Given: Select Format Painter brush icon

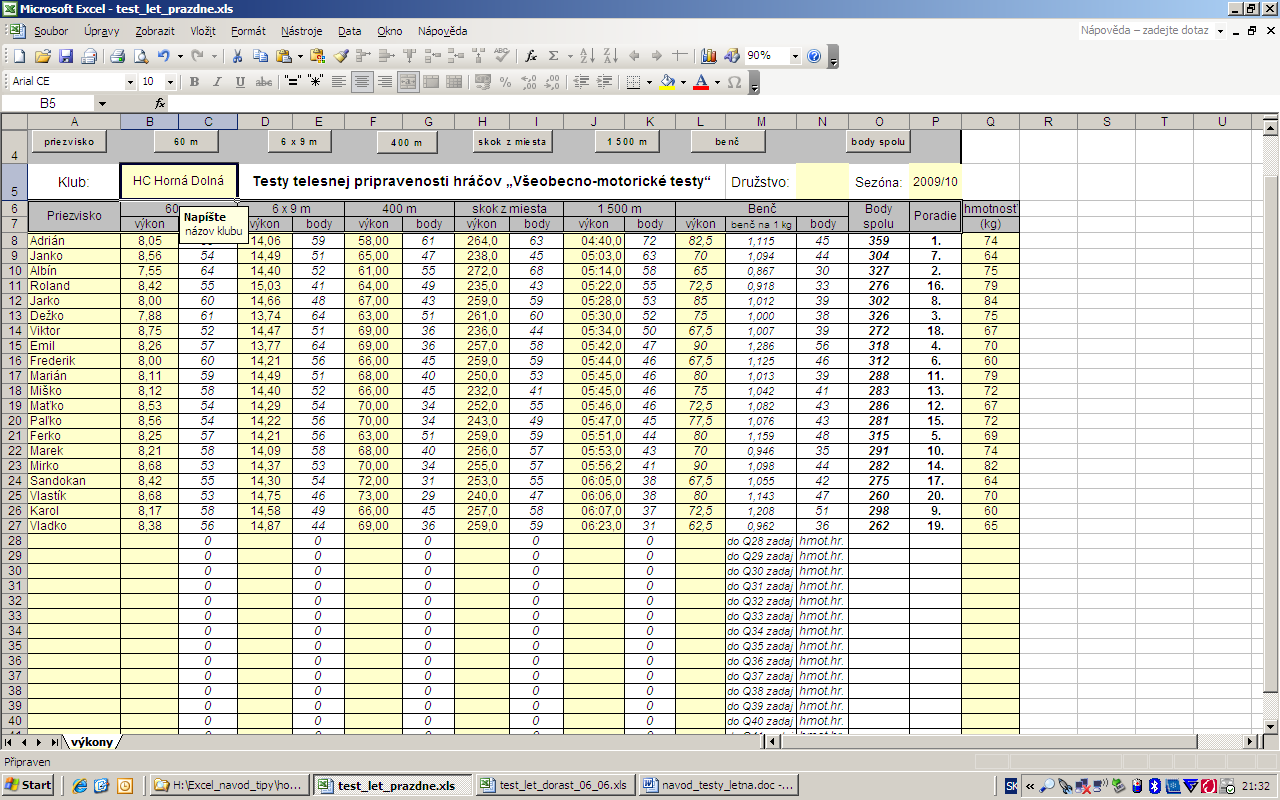Looking at the screenshot, I should (341, 56).
